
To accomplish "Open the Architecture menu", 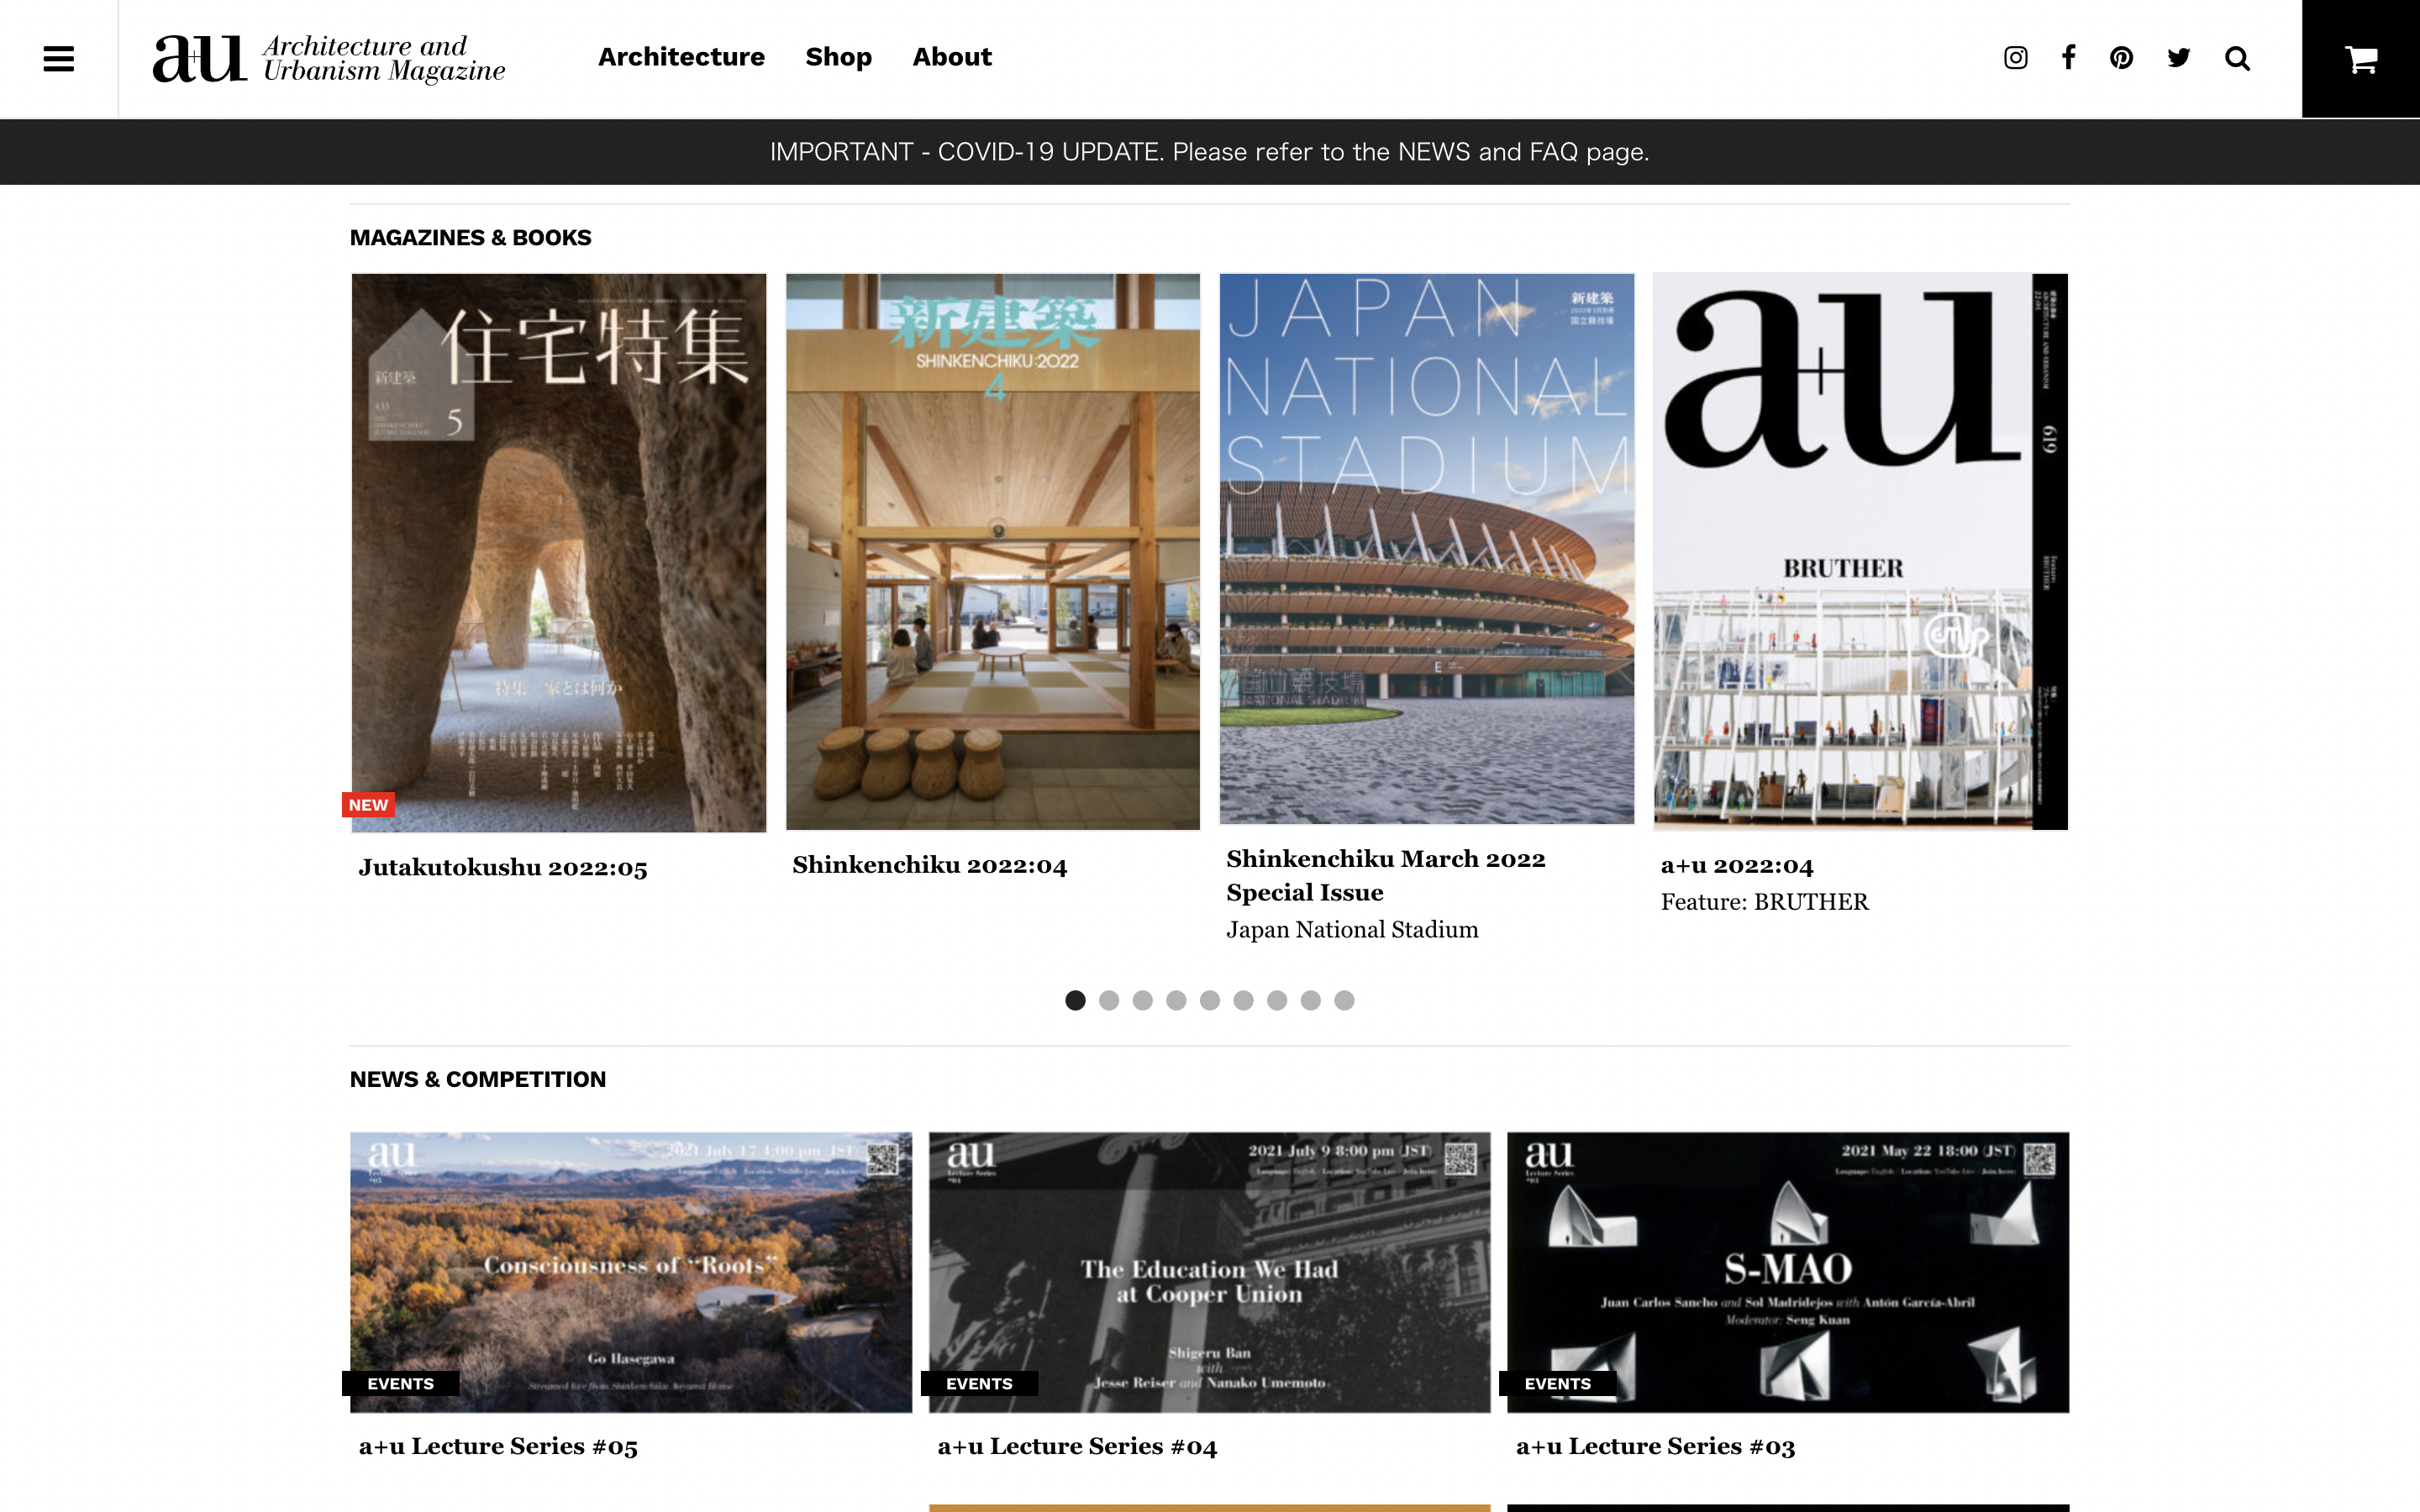I will tap(681, 57).
